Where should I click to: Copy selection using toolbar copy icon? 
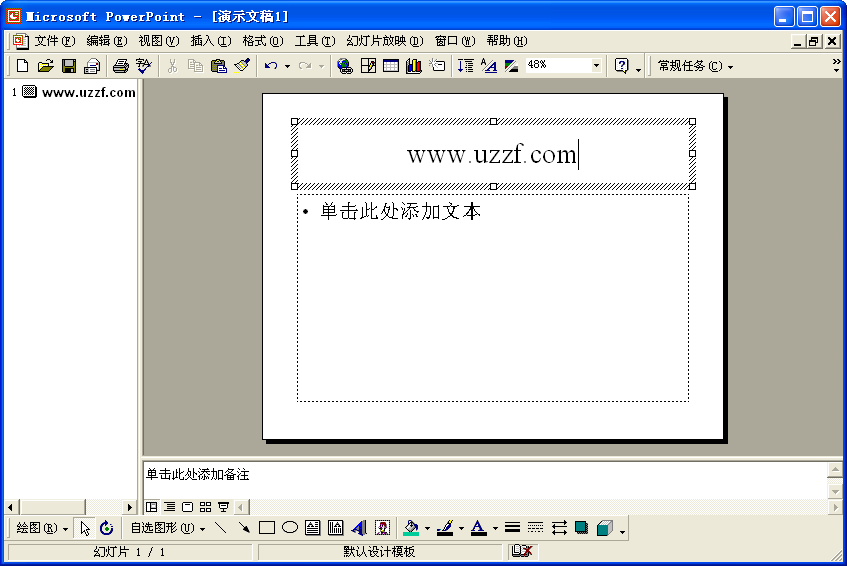pos(195,66)
